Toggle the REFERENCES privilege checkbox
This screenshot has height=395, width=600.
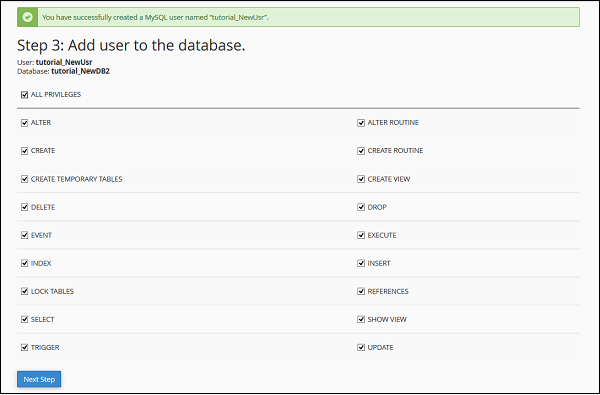pos(361,291)
